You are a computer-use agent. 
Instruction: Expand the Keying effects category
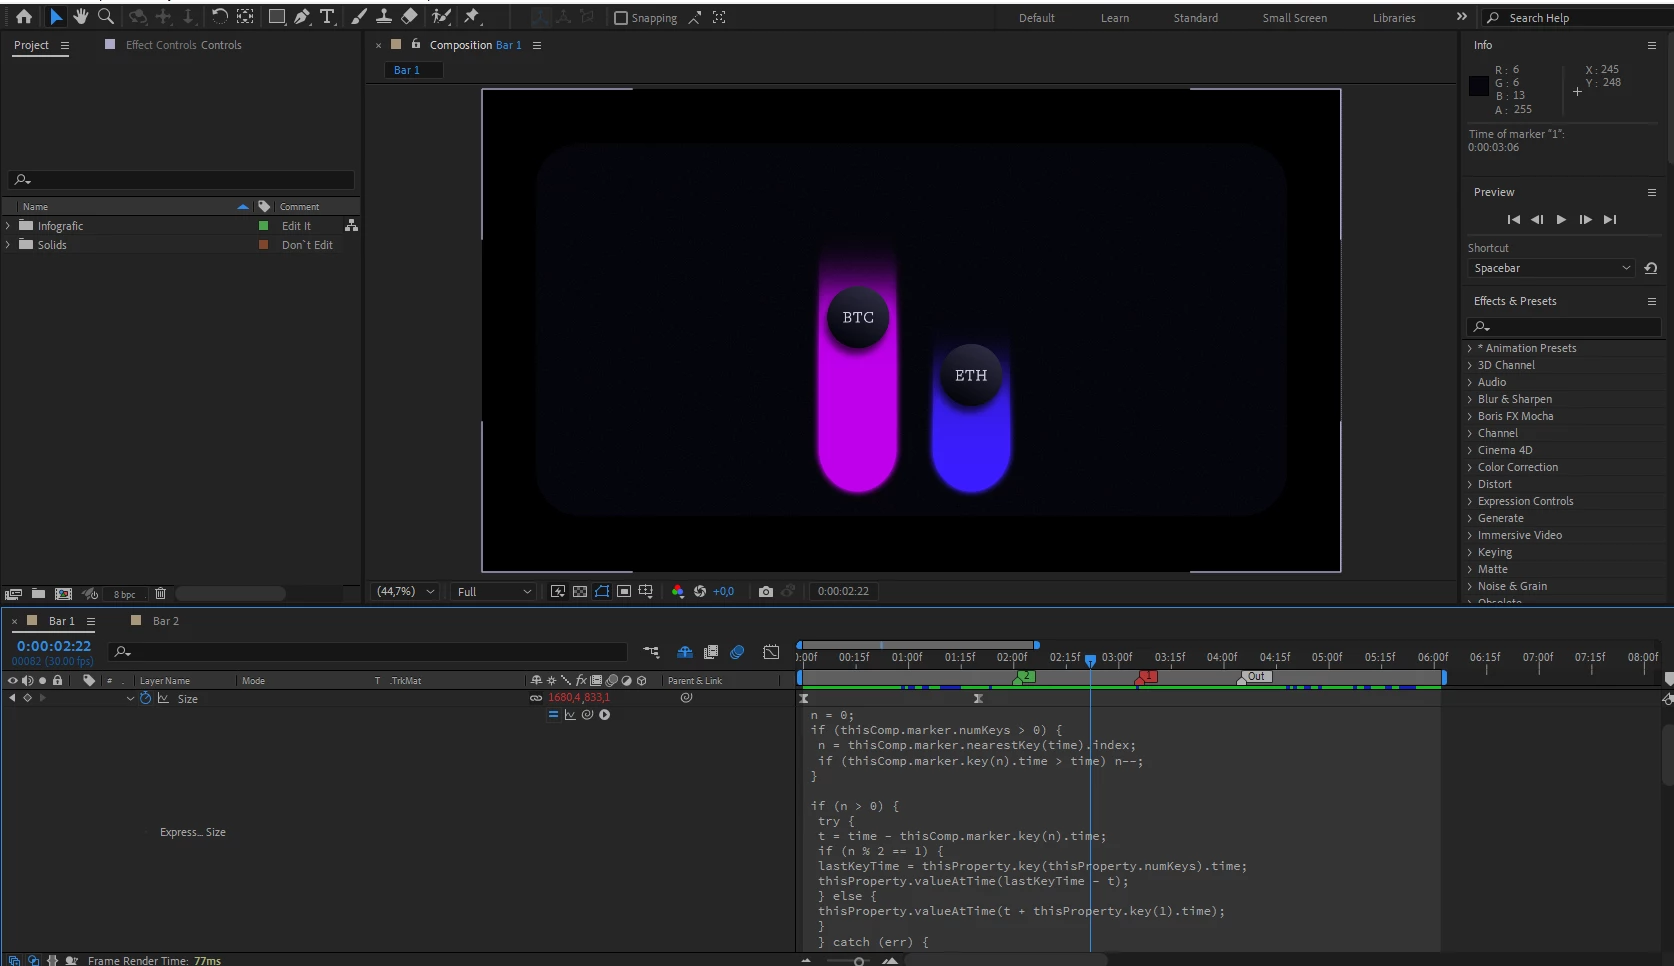pyautogui.click(x=1470, y=552)
